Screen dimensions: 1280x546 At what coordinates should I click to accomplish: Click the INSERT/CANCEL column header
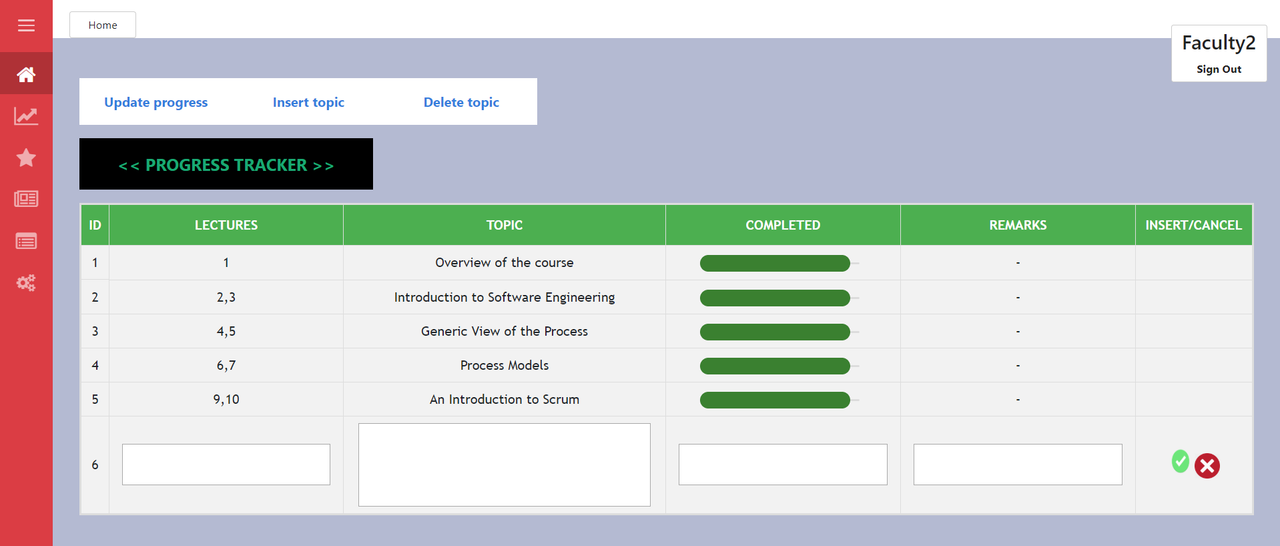point(1194,225)
